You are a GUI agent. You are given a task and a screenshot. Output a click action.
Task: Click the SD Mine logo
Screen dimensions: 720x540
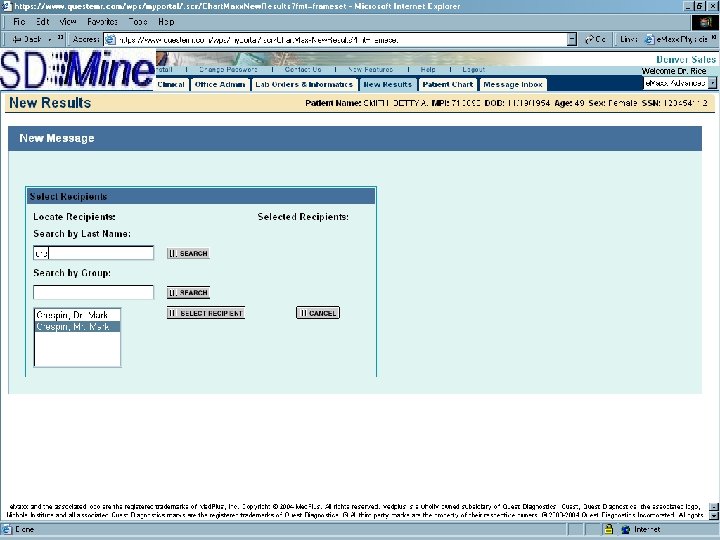pyautogui.click(x=78, y=70)
